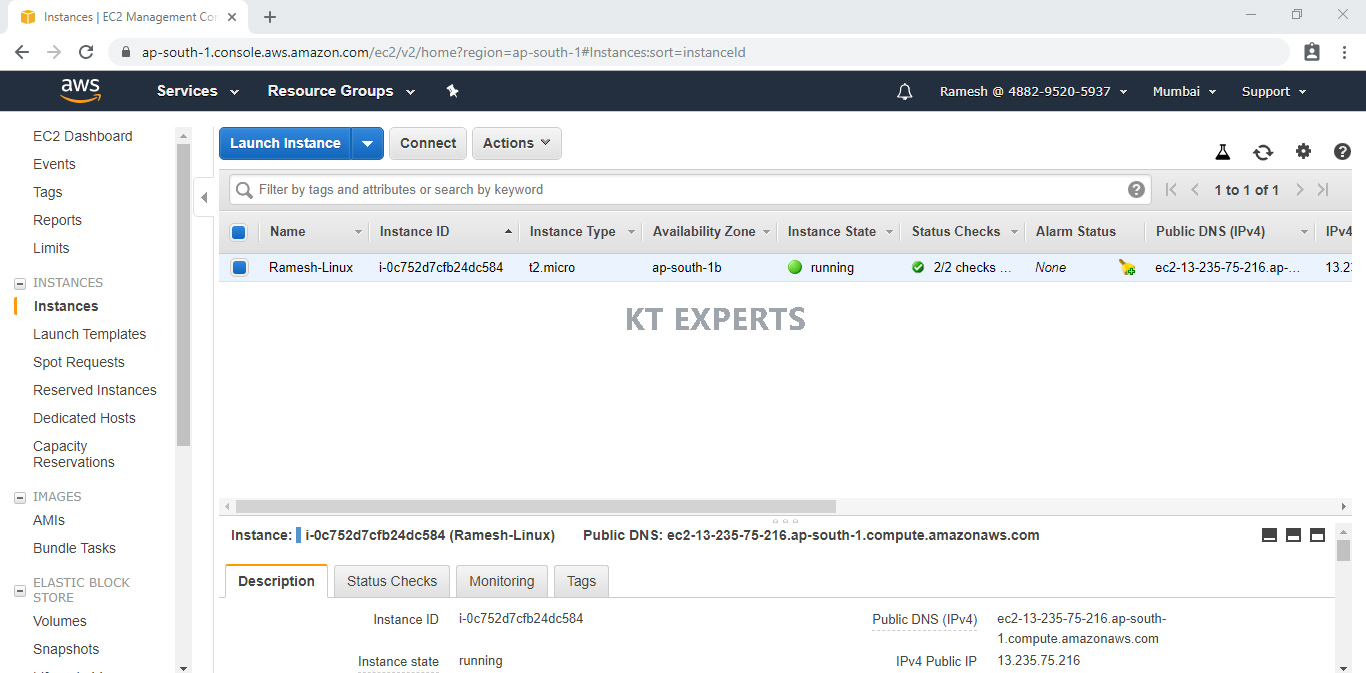Go back in browser history
Screen dimensions: 1366x673
(22, 52)
